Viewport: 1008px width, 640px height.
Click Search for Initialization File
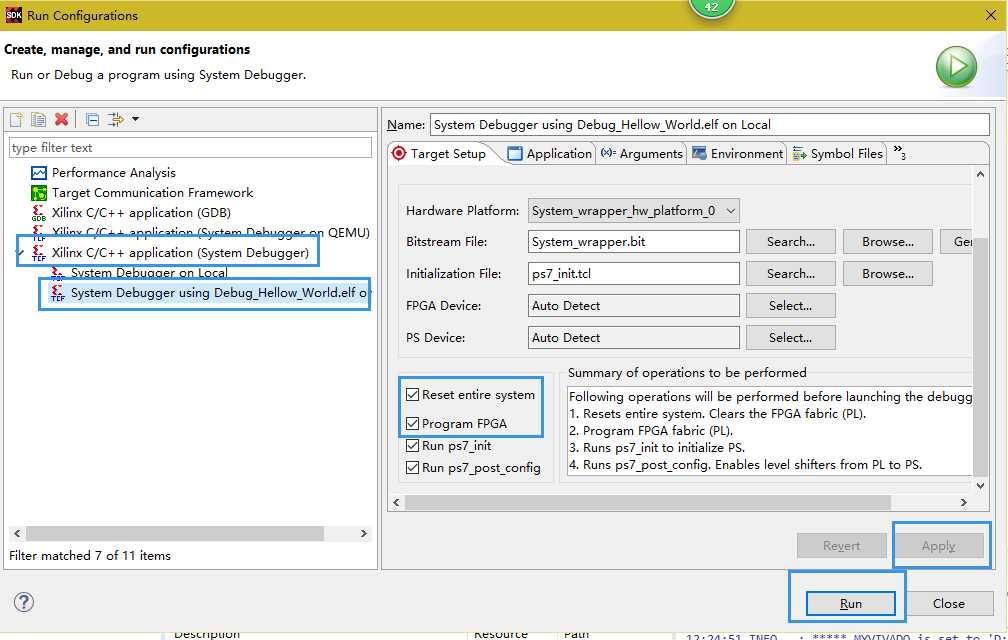pyautogui.click(x=791, y=274)
